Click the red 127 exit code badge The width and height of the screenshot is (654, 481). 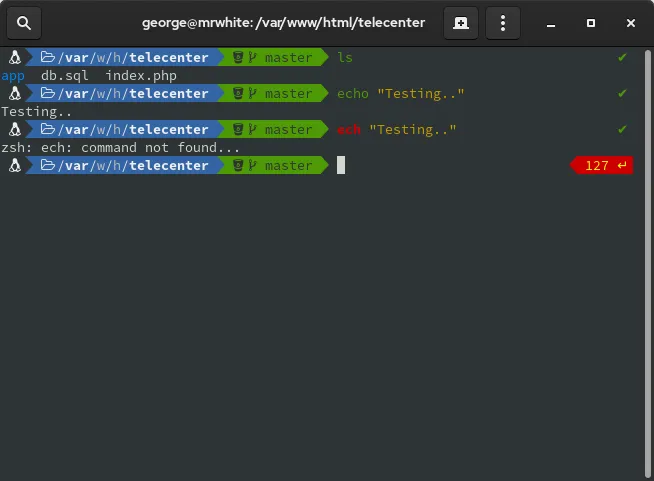[601, 165]
